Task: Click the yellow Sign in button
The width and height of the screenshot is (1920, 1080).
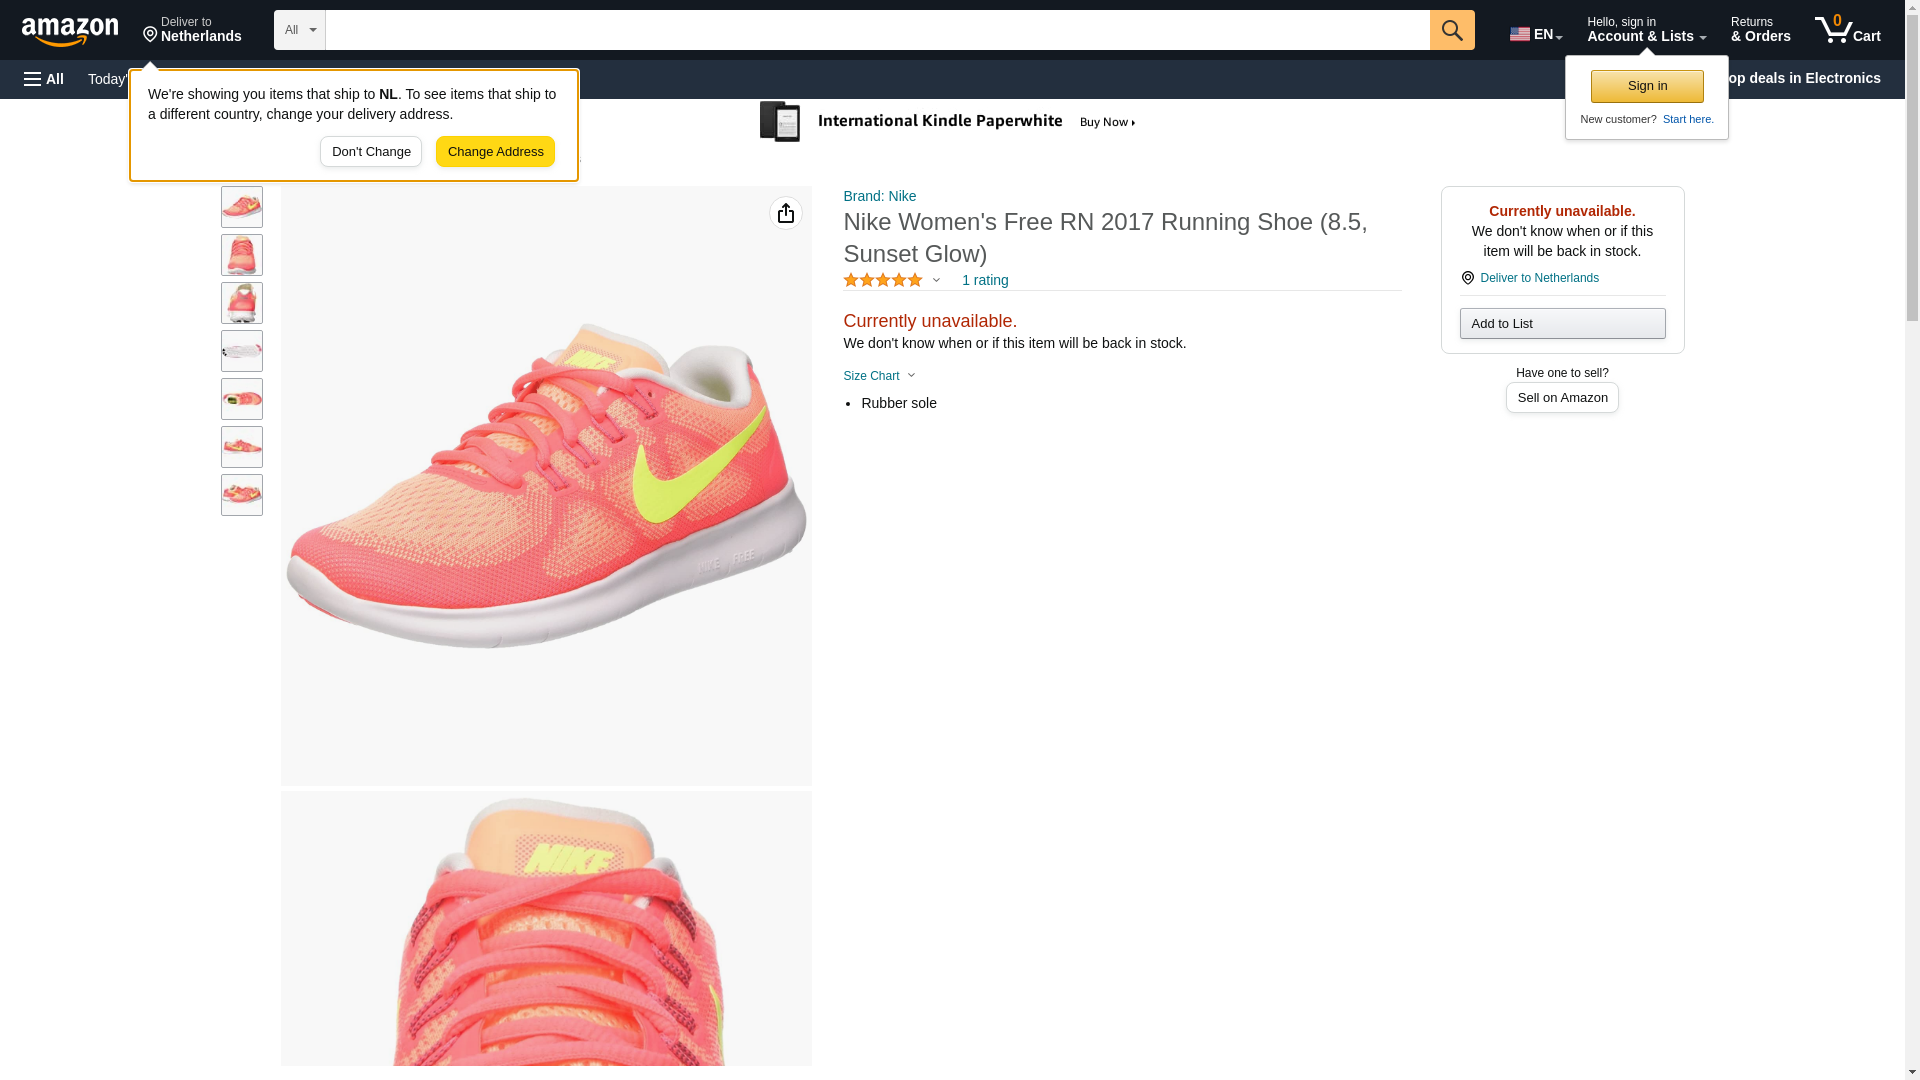Action: tap(1646, 86)
